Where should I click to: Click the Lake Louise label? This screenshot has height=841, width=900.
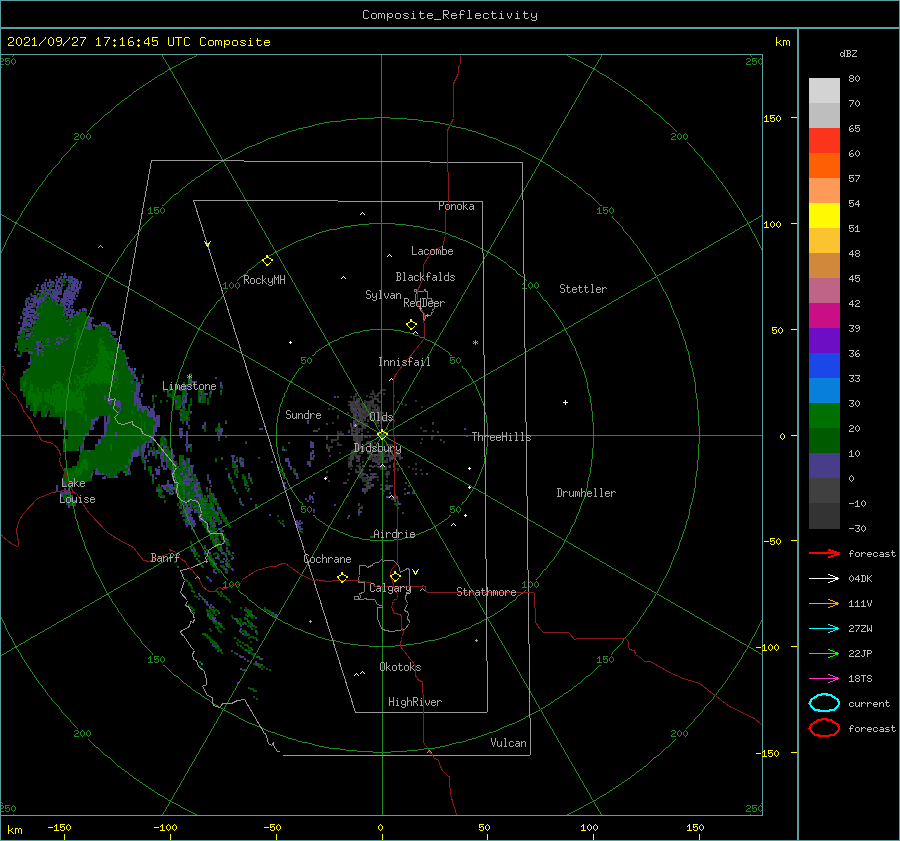77,491
